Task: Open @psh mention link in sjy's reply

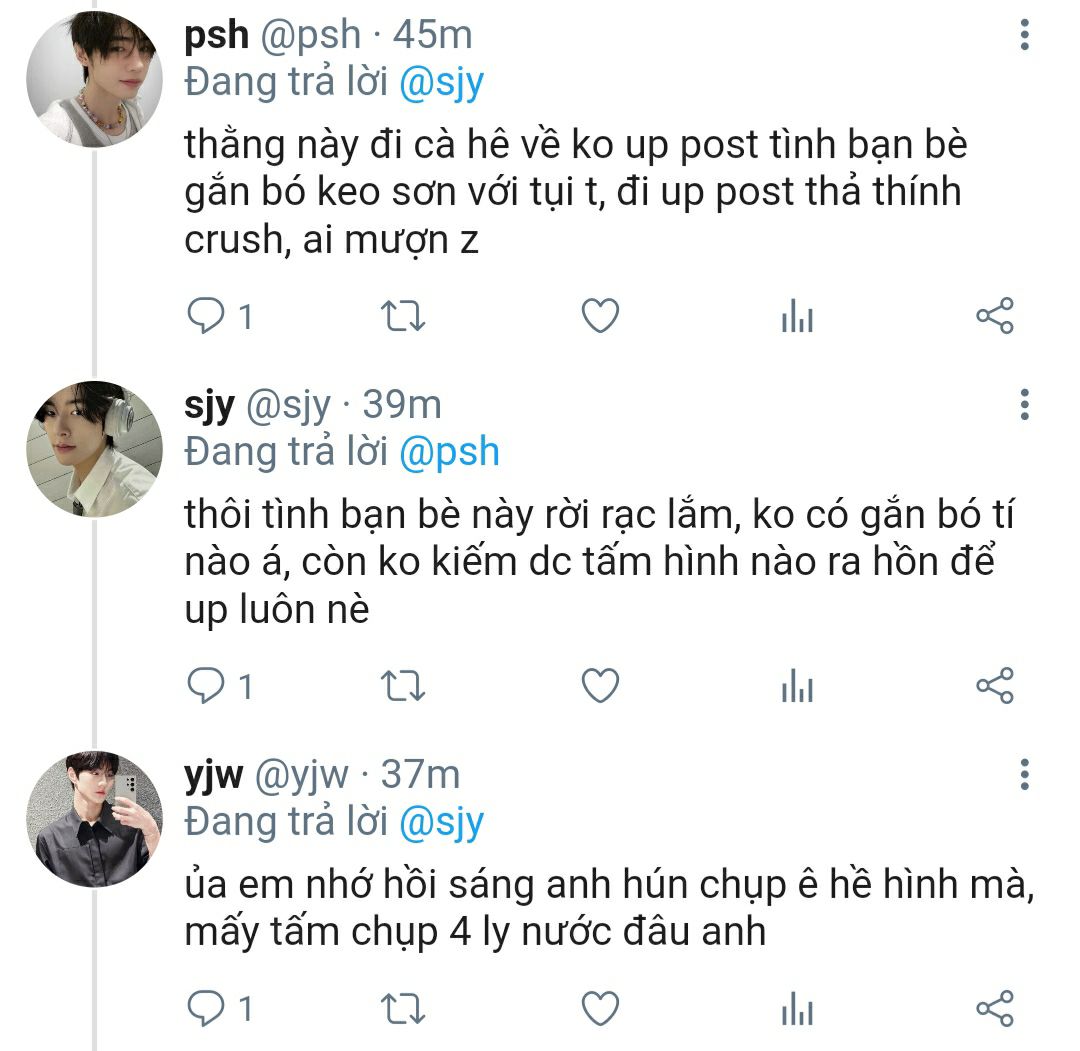Action: 449,452
